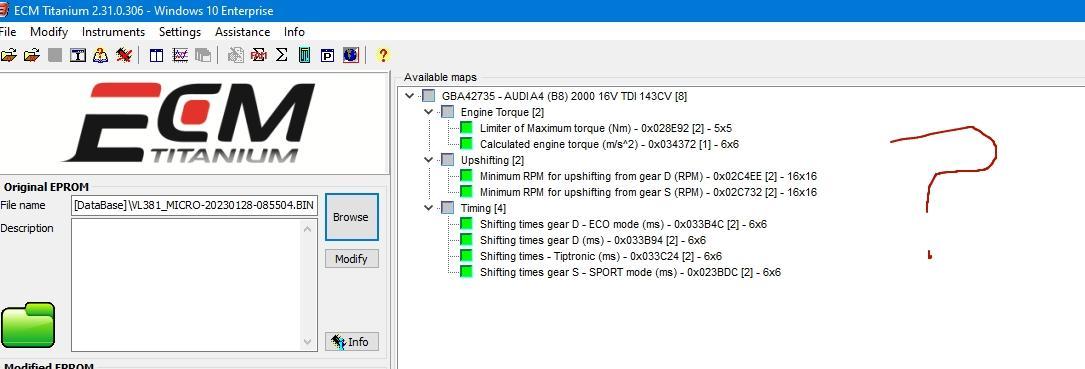Open the File menu
Image resolution: width=1085 pixels, height=369 pixels.
tap(8, 32)
